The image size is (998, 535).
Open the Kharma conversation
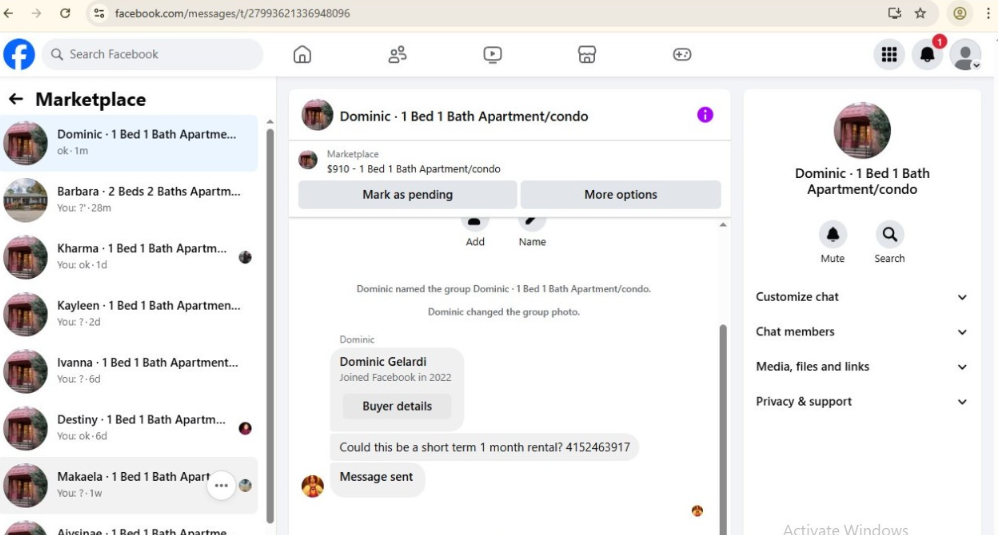[129, 257]
